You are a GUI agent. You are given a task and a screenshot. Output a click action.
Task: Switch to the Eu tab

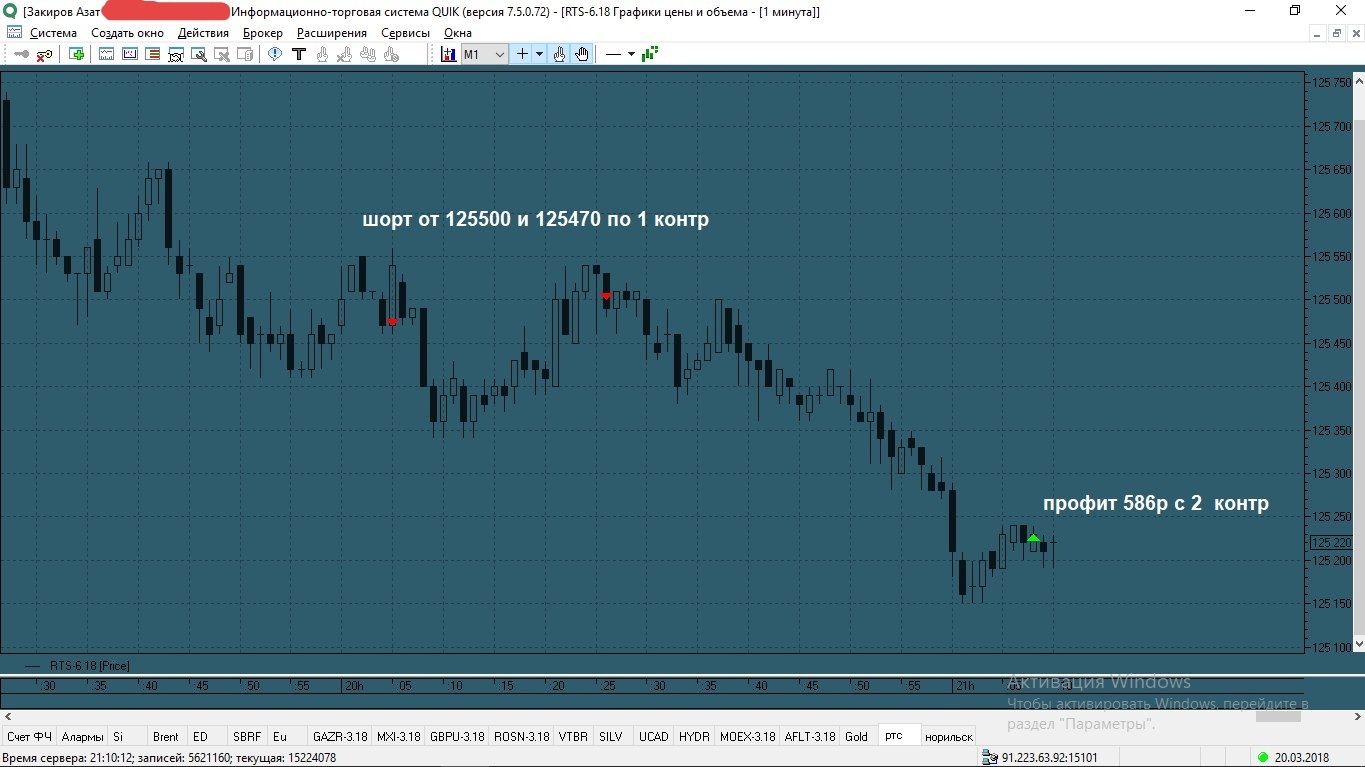(x=287, y=736)
